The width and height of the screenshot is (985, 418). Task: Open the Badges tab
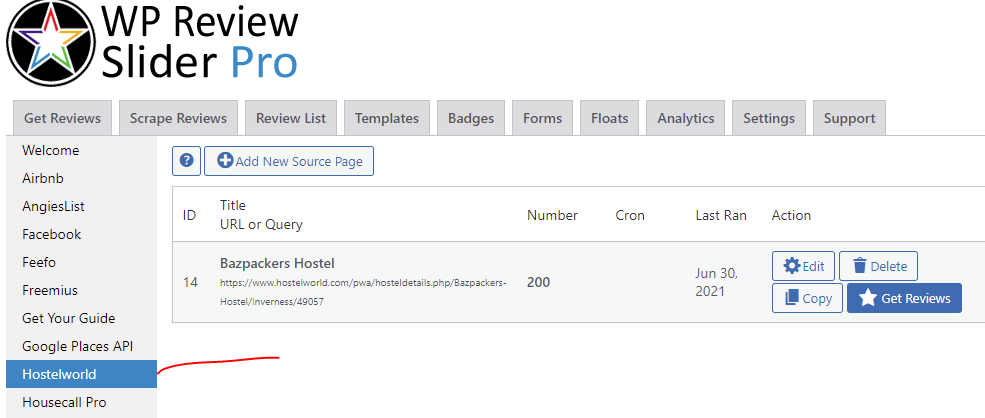471,118
